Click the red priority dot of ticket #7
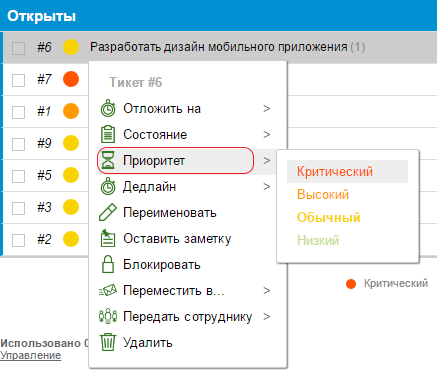The width and height of the screenshot is (437, 380). 71,79
